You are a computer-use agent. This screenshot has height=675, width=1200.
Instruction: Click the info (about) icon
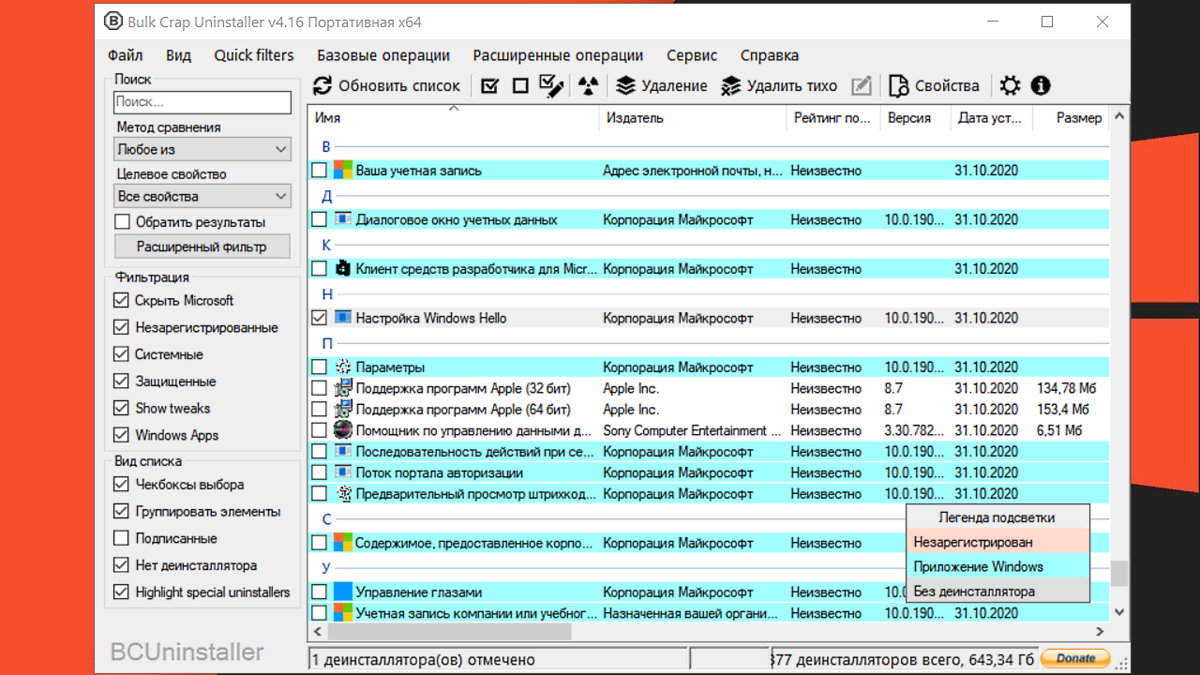1041,86
